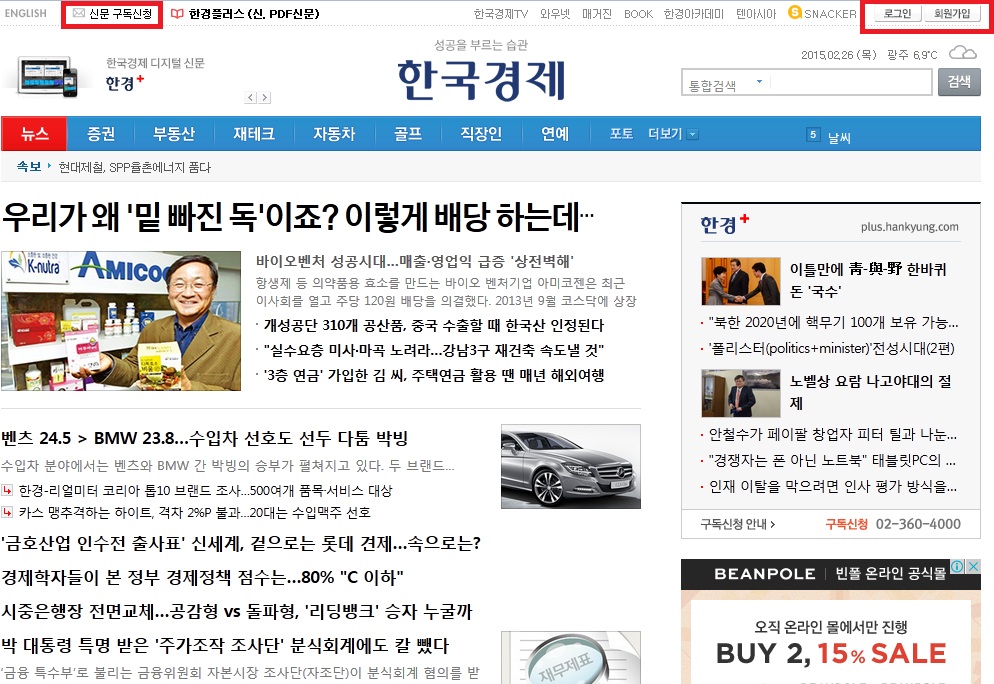Click the 신문 구독신청 link
The image size is (994, 684).
[120, 13]
